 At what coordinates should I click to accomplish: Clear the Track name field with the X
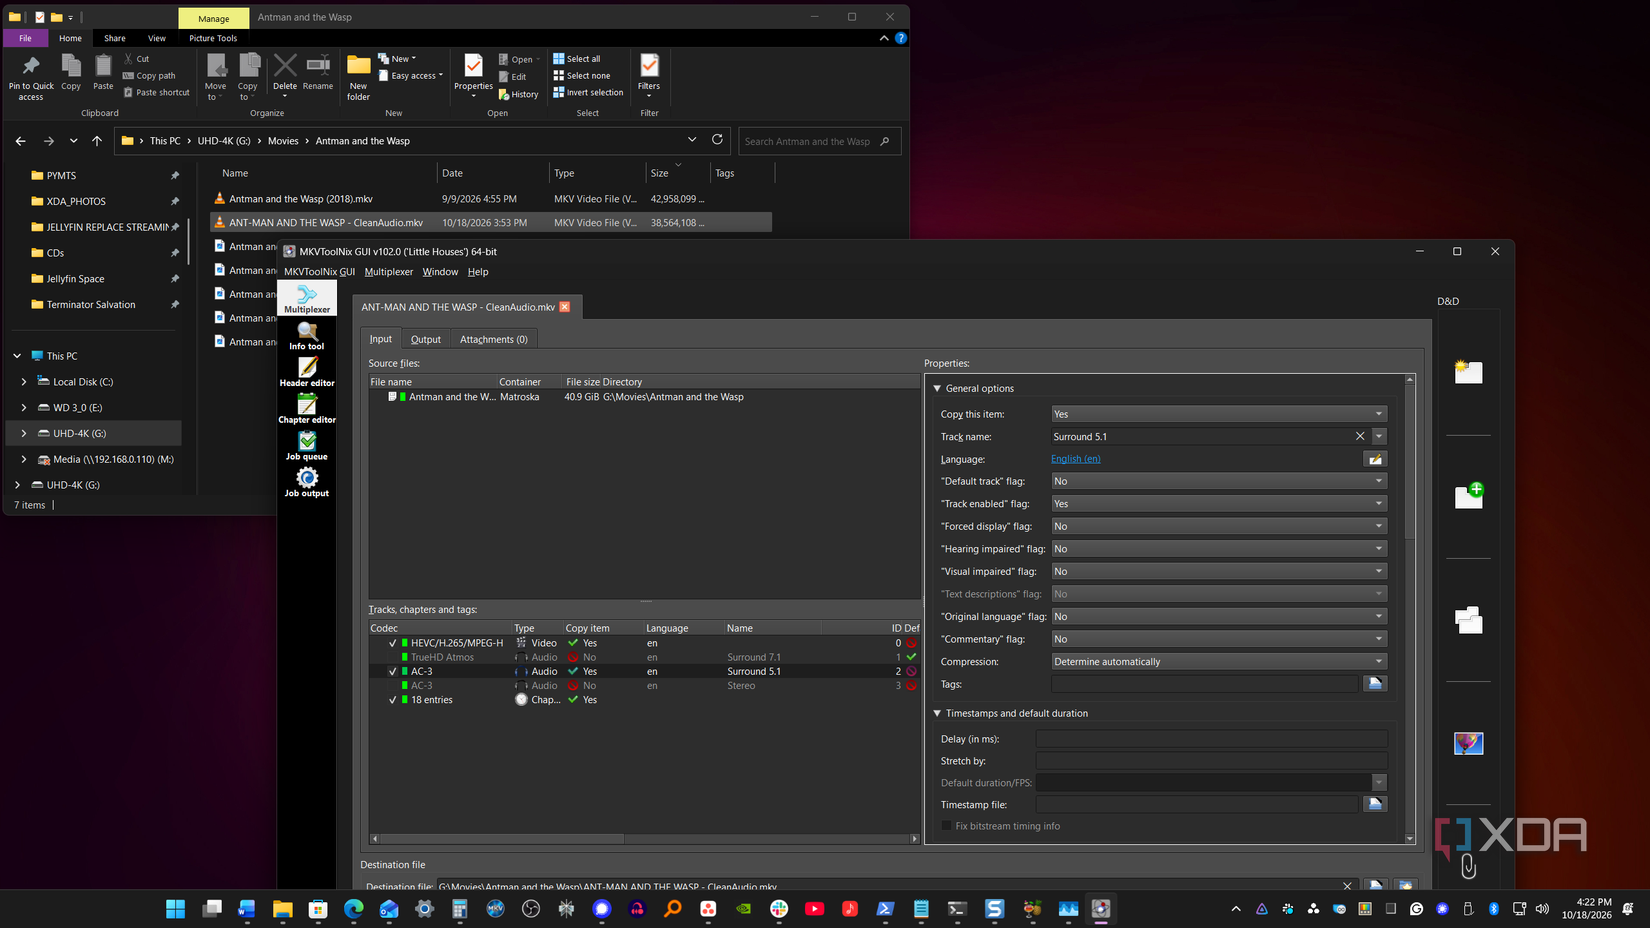[1360, 436]
